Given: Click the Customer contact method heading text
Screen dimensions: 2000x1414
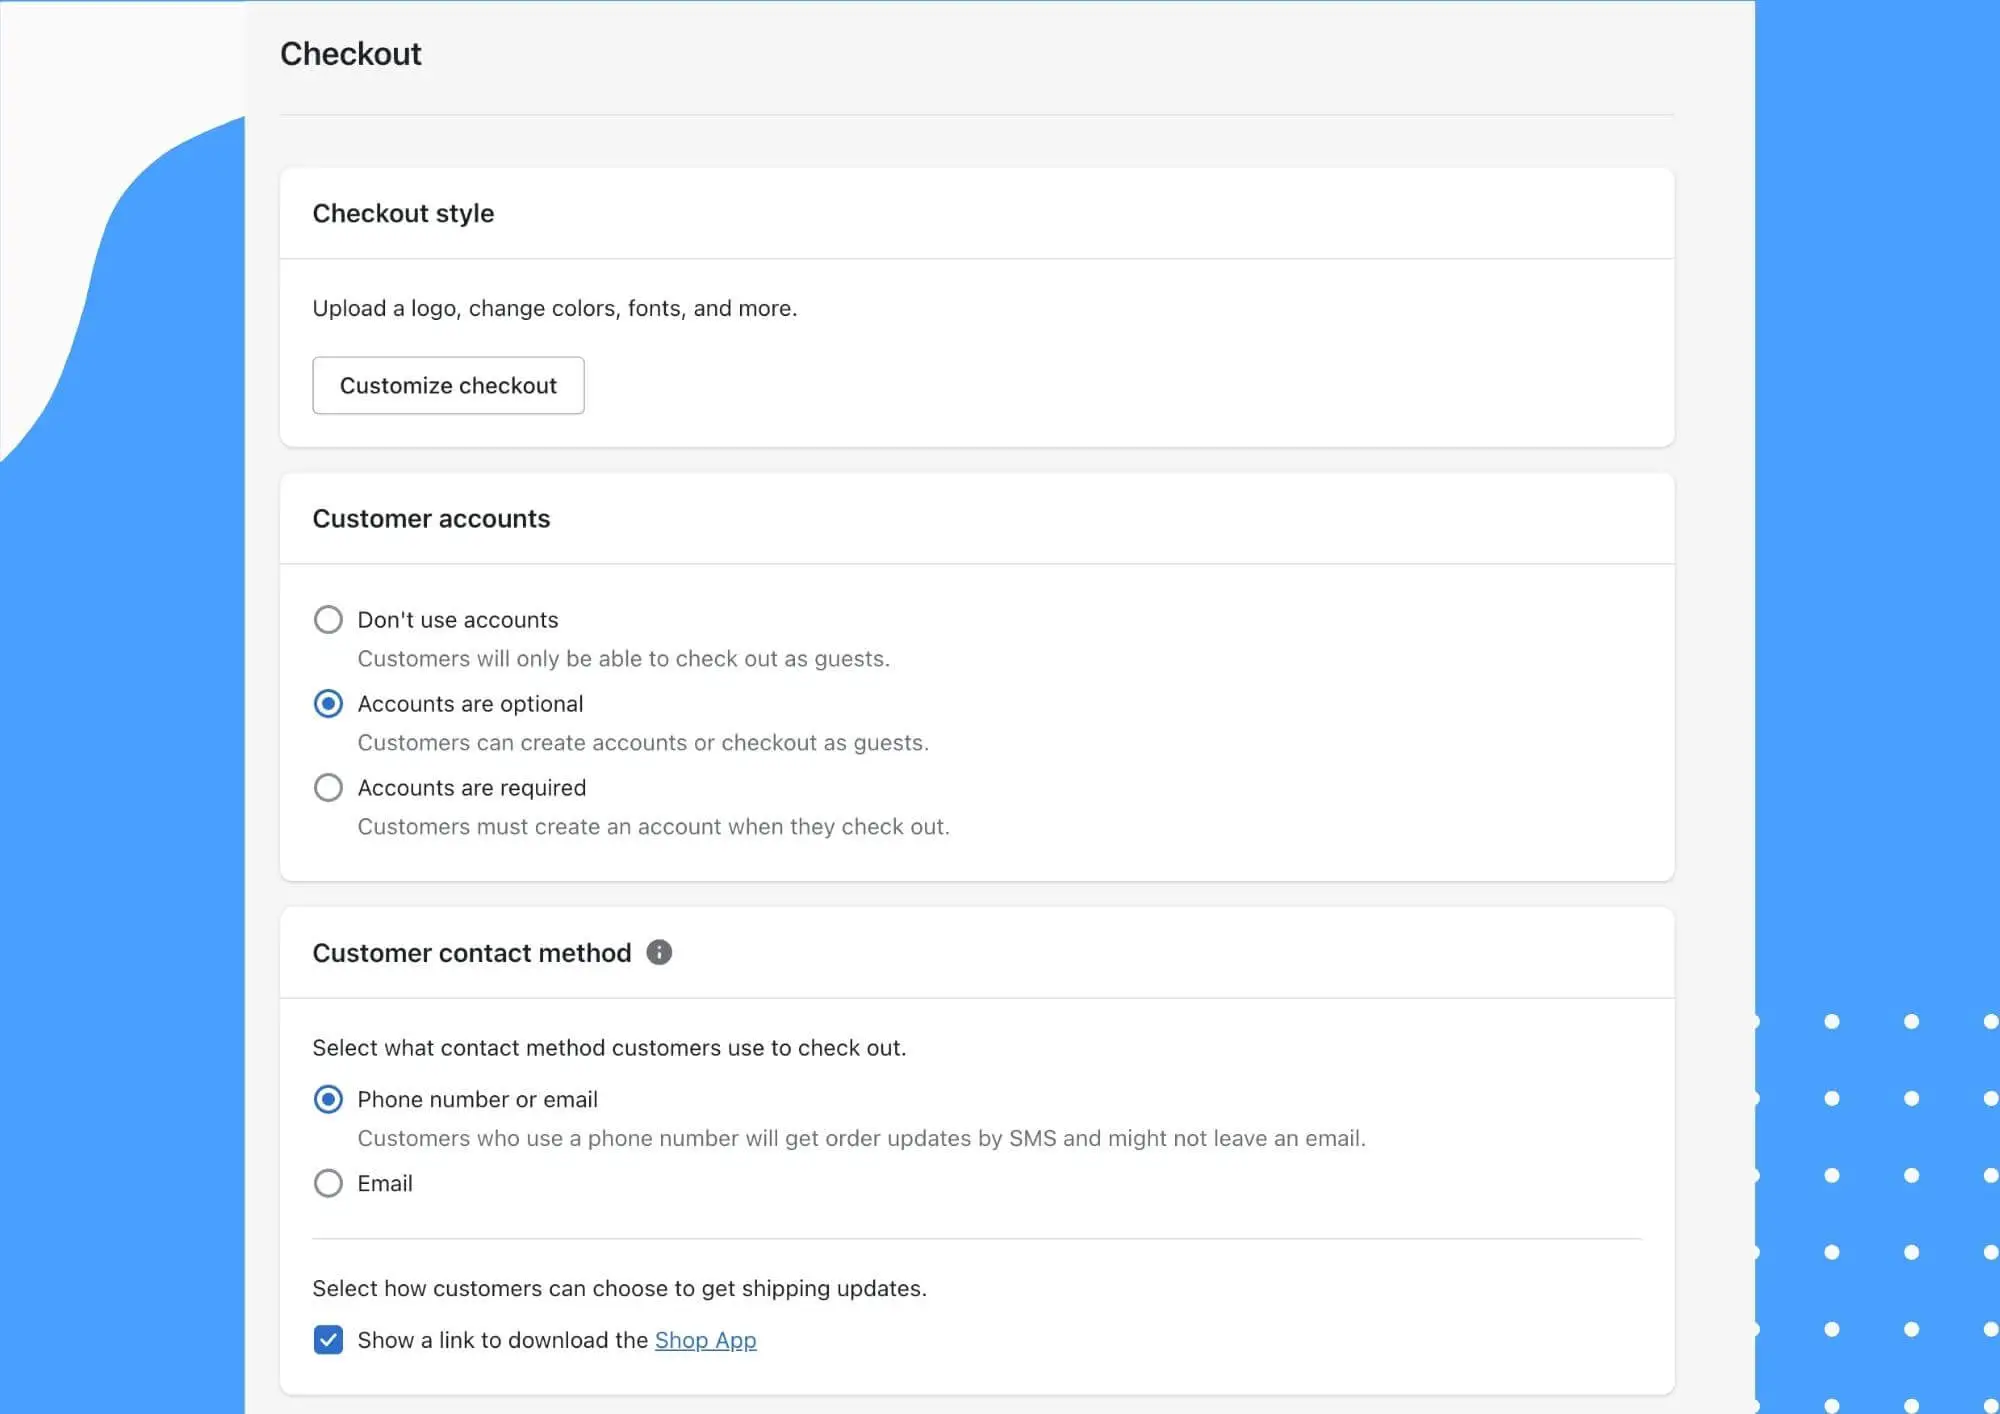Looking at the screenshot, I should pyautogui.click(x=471, y=953).
